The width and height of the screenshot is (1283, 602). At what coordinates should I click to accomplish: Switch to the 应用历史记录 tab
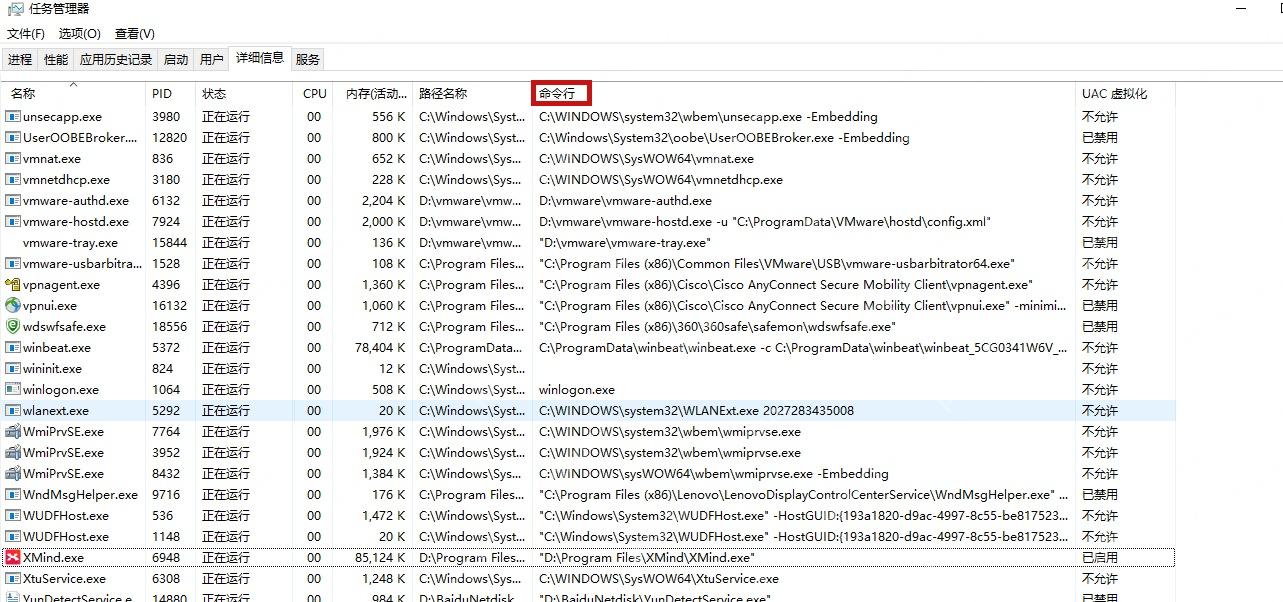tap(116, 60)
